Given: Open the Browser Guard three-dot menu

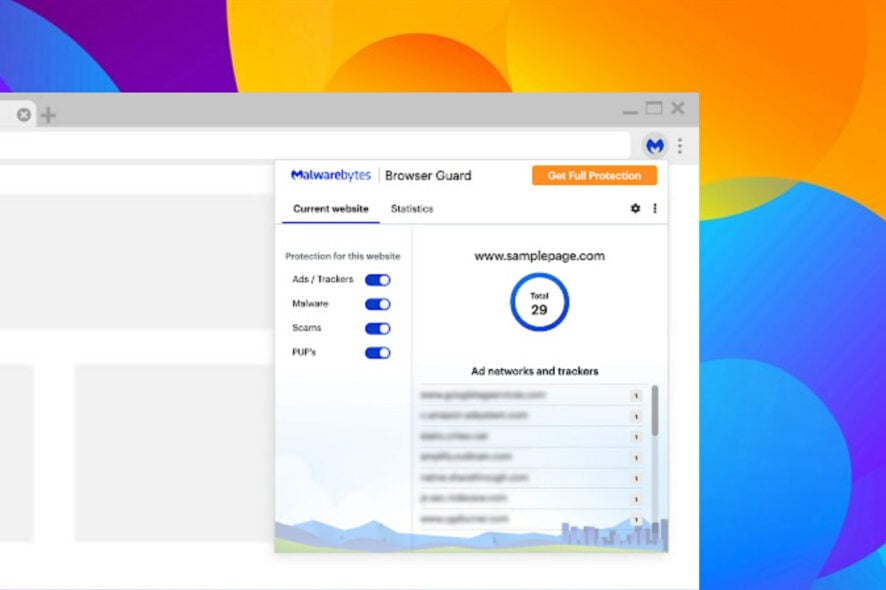Looking at the screenshot, I should 655,208.
